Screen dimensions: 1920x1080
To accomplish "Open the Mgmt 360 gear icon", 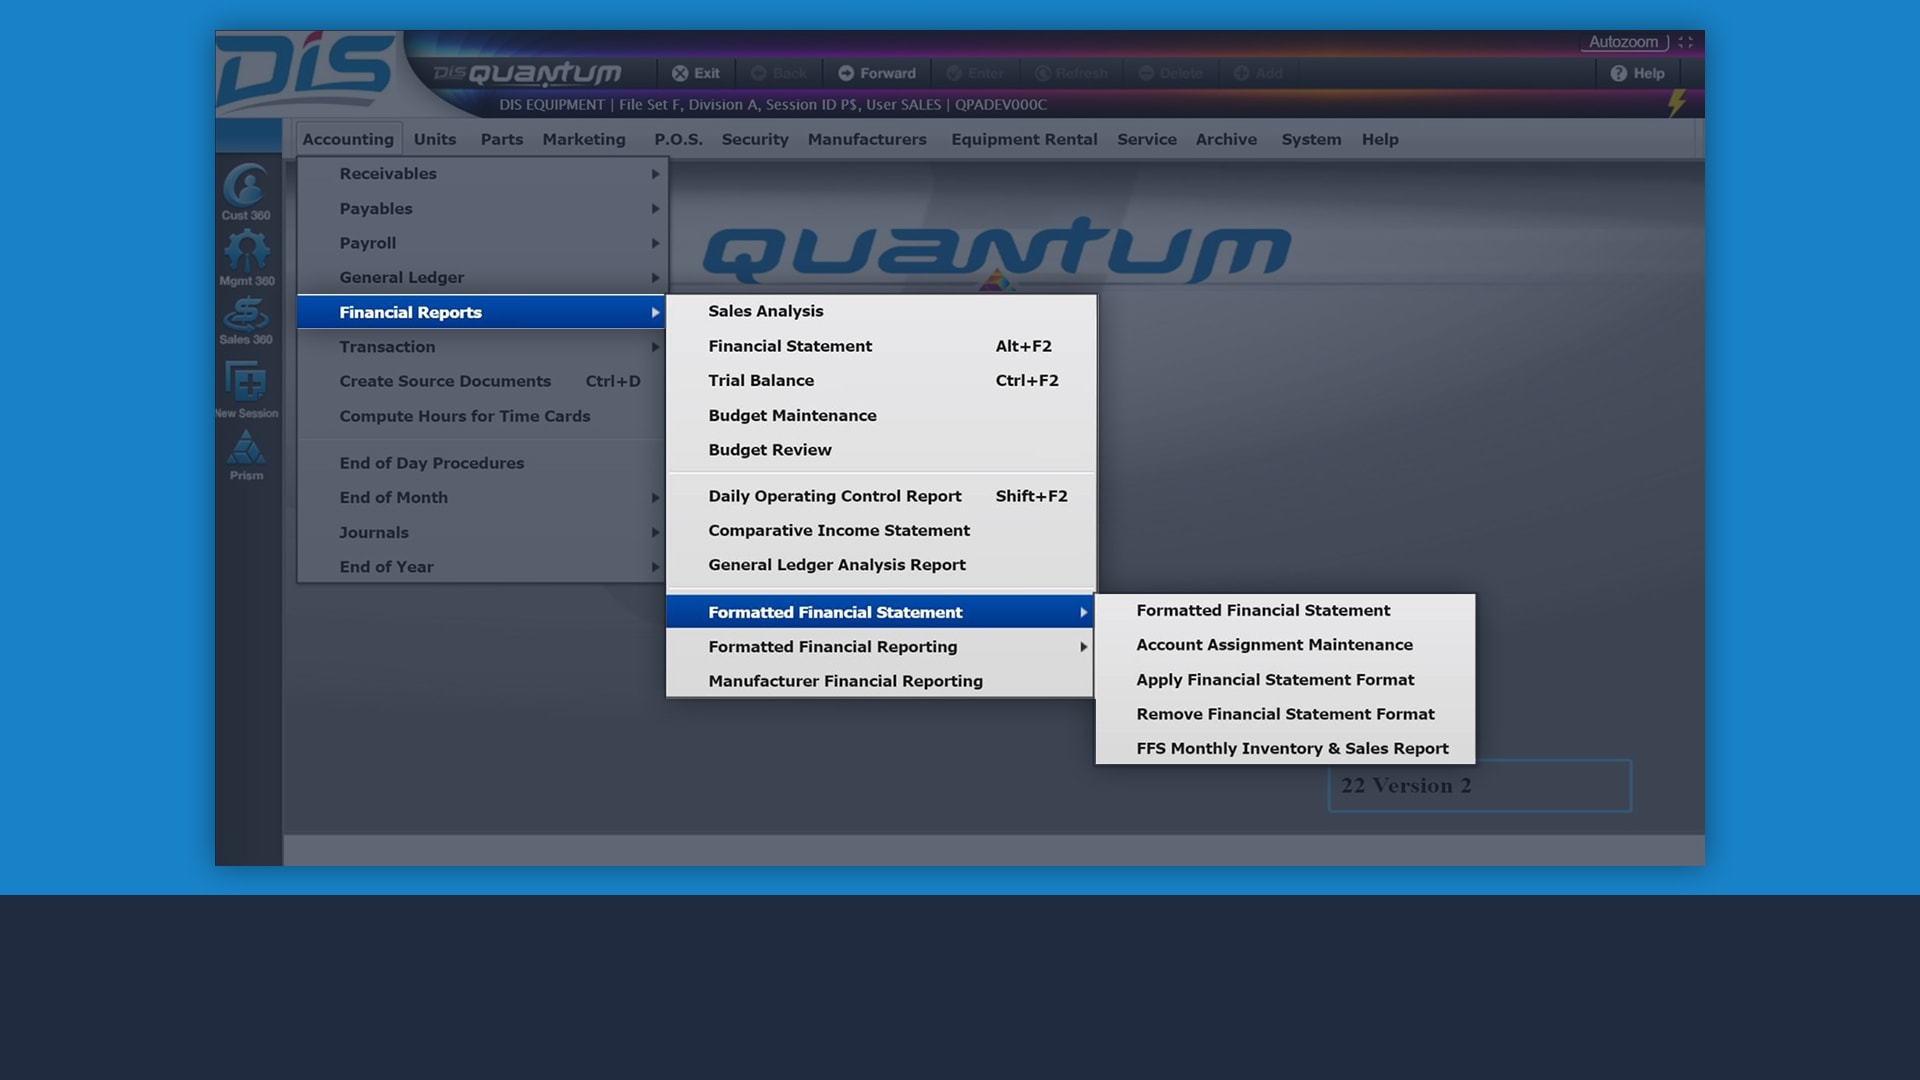I will click(x=246, y=258).
